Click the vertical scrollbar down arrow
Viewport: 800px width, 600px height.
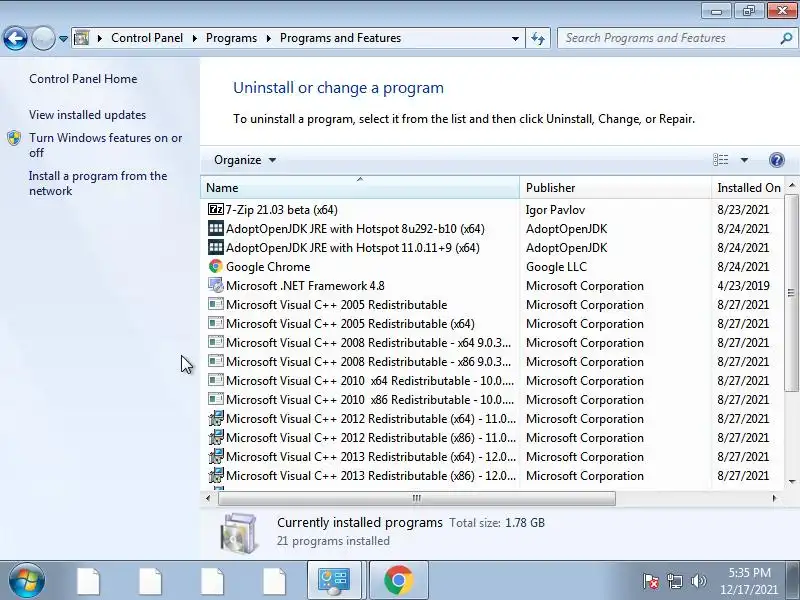pyautogui.click(x=791, y=481)
